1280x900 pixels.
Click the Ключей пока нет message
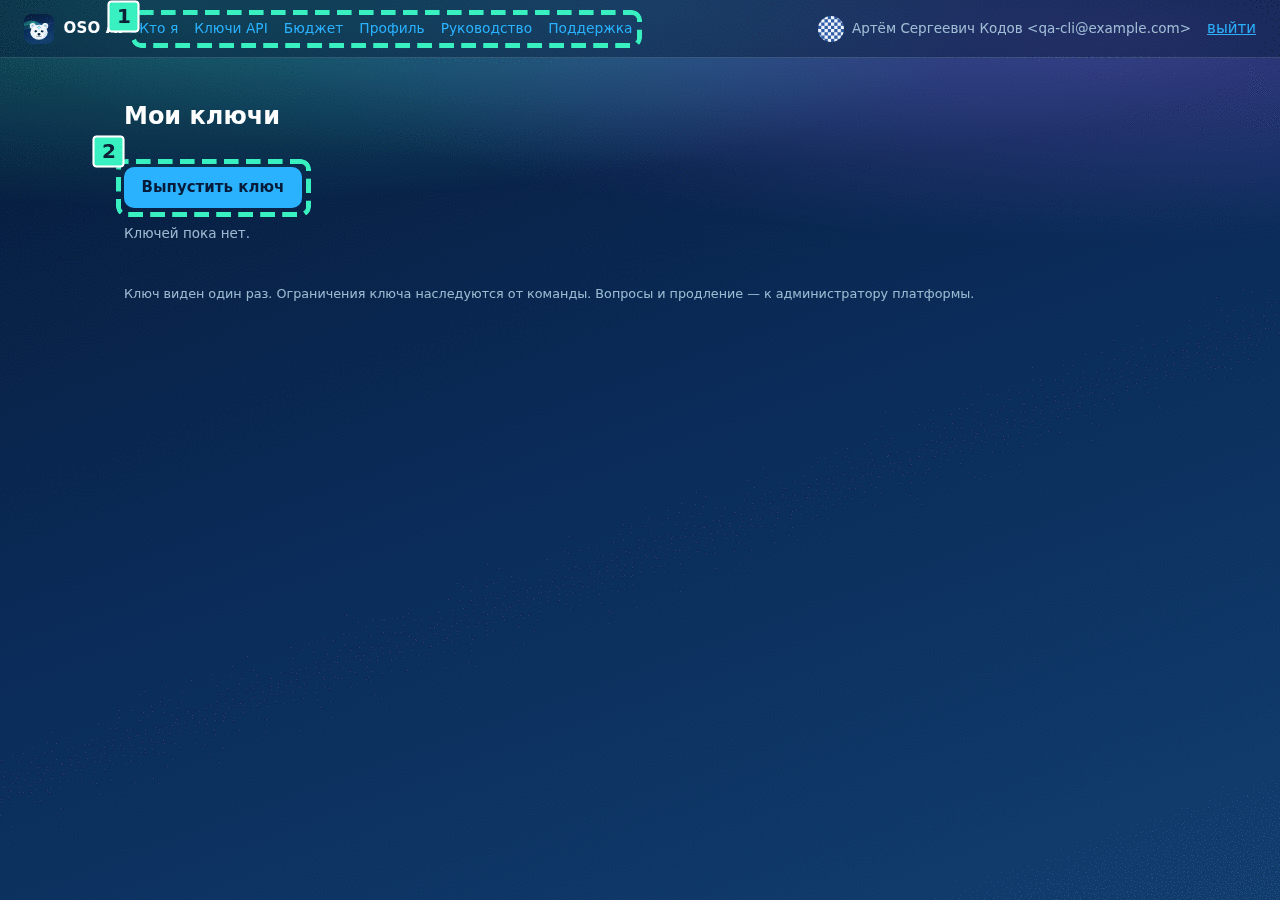click(x=187, y=233)
